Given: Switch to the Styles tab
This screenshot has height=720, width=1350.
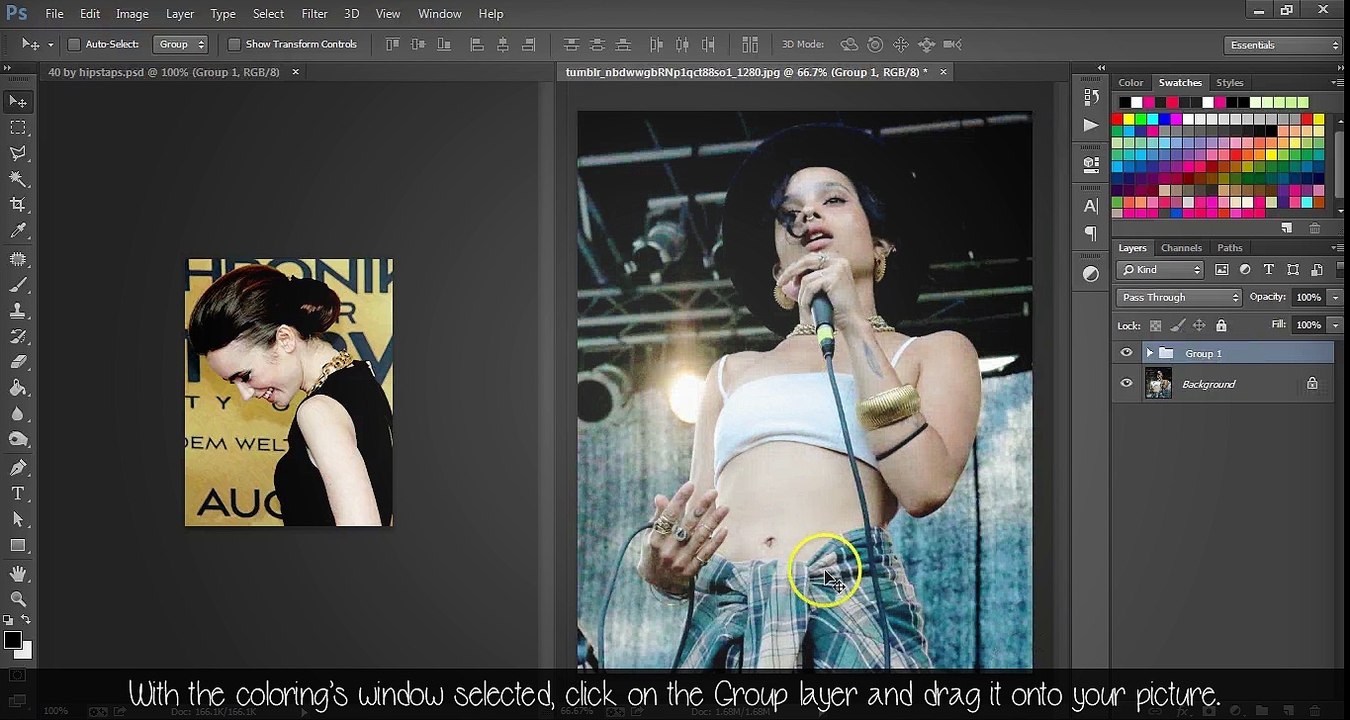Looking at the screenshot, I should click(1230, 83).
